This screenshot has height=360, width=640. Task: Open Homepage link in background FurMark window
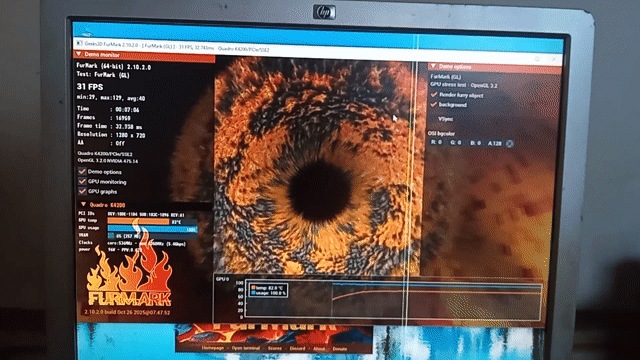(213, 348)
